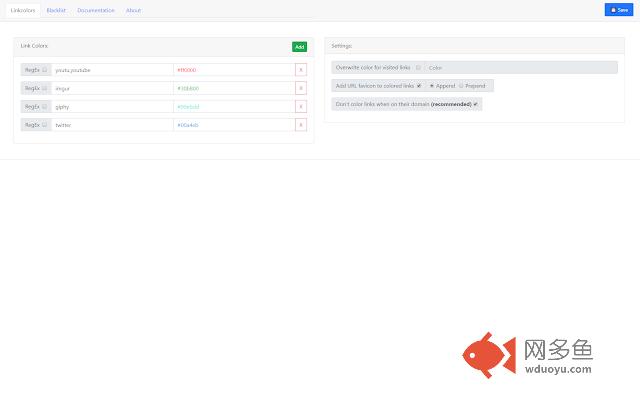Open the Documentation tab
Image resolution: width=640 pixels, height=400 pixels.
pyautogui.click(x=96, y=10)
